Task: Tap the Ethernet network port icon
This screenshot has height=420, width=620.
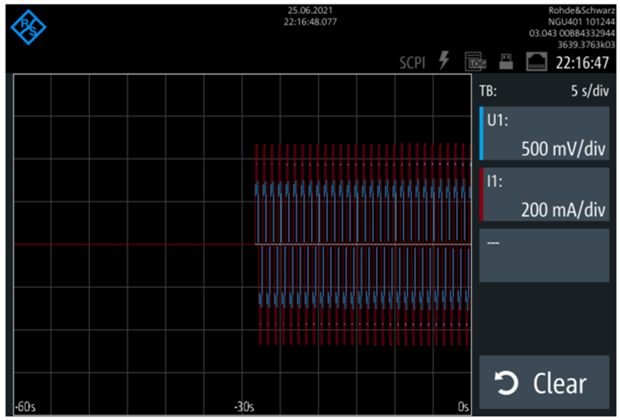Action: pos(537,62)
